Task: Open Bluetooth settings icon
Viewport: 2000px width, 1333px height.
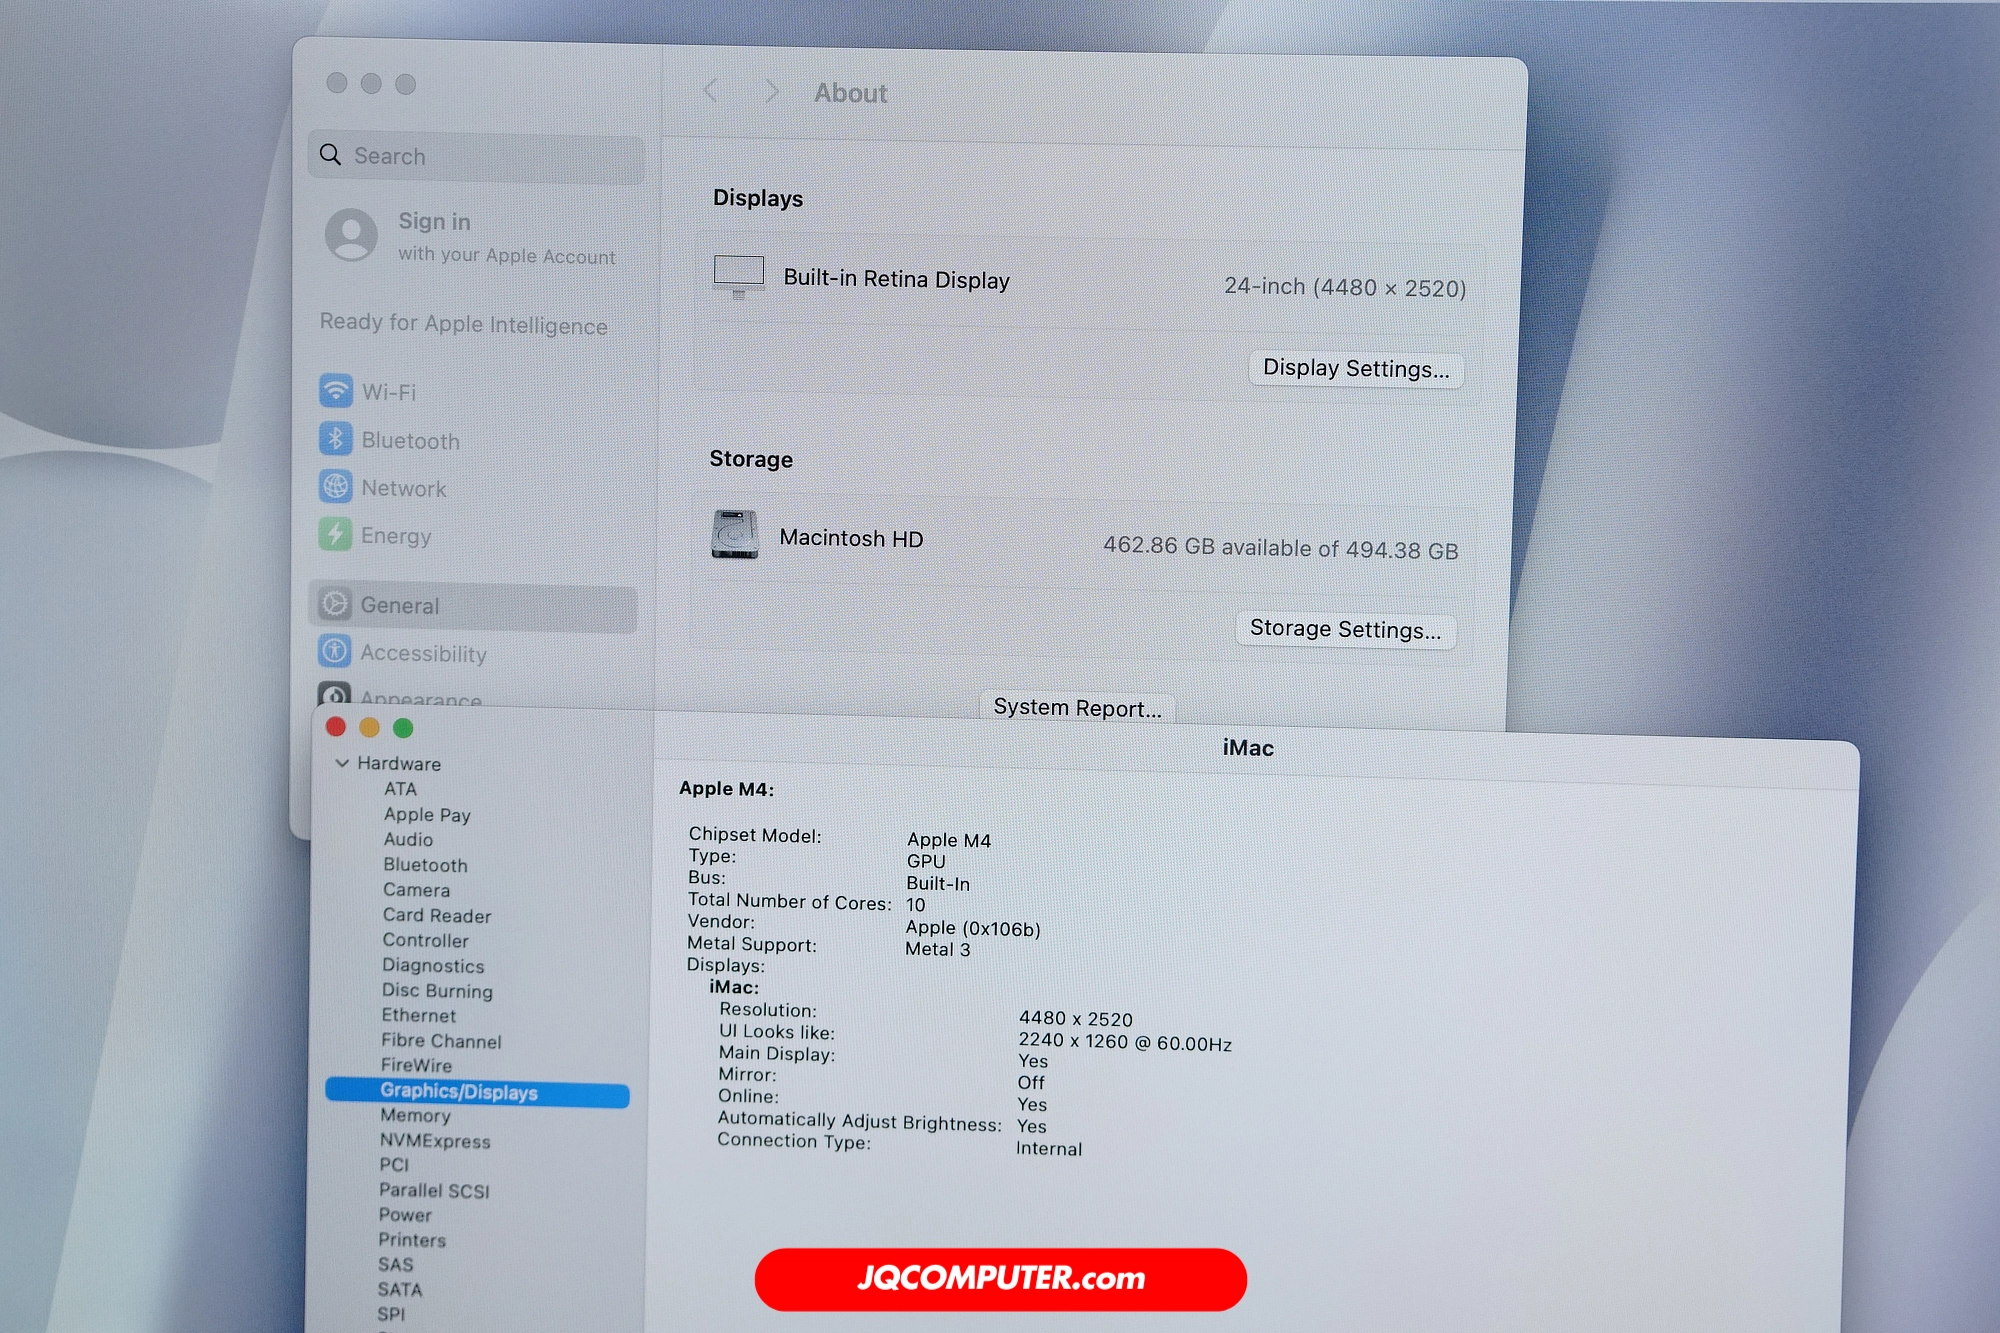Action: tap(336, 438)
